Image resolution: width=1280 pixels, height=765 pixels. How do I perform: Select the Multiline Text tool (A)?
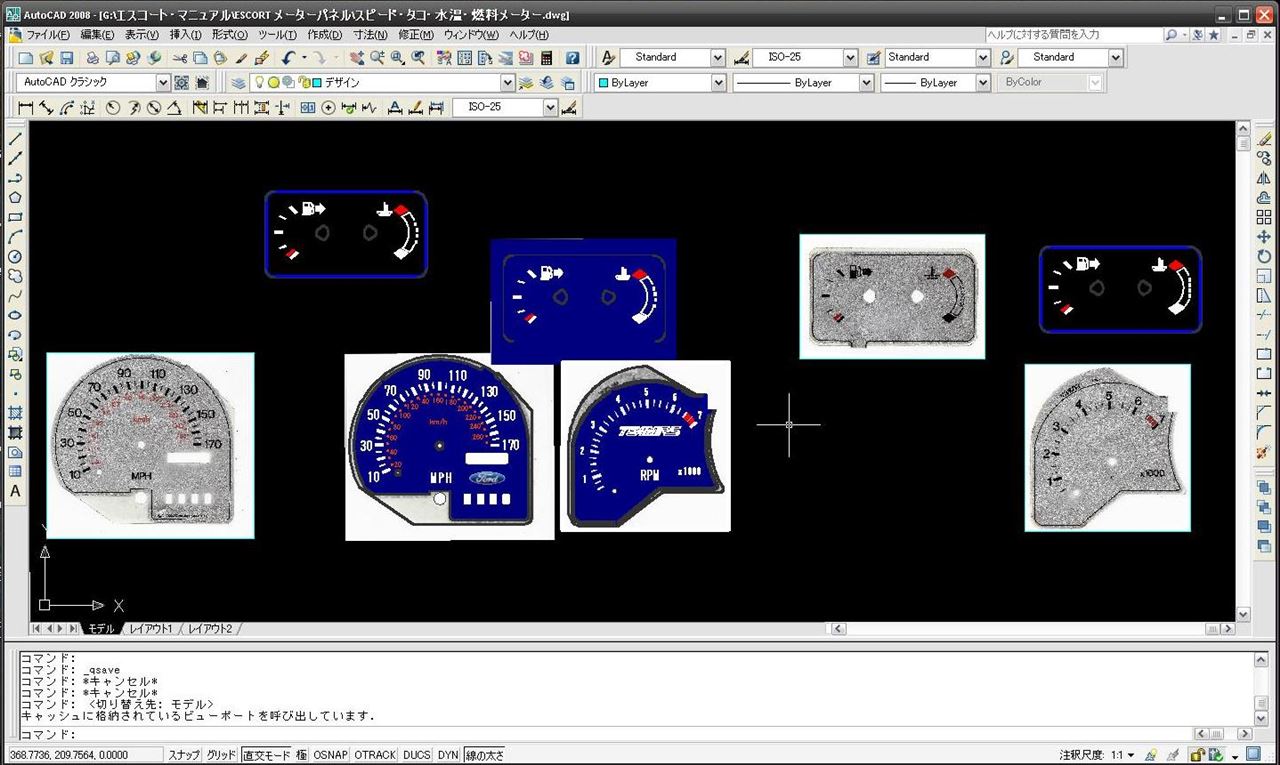click(15, 491)
